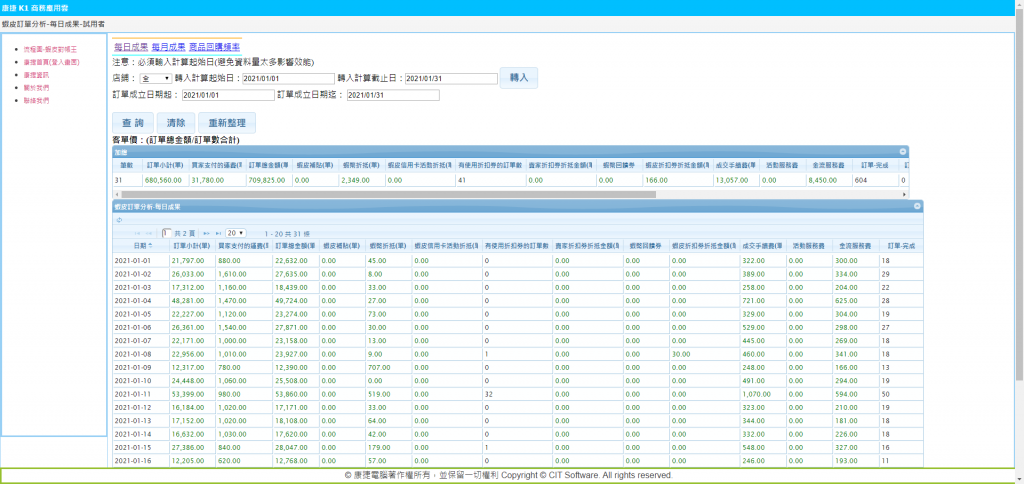Collapse the 加總 summary panel
This screenshot has width=1024, height=484.
[x=903, y=151]
